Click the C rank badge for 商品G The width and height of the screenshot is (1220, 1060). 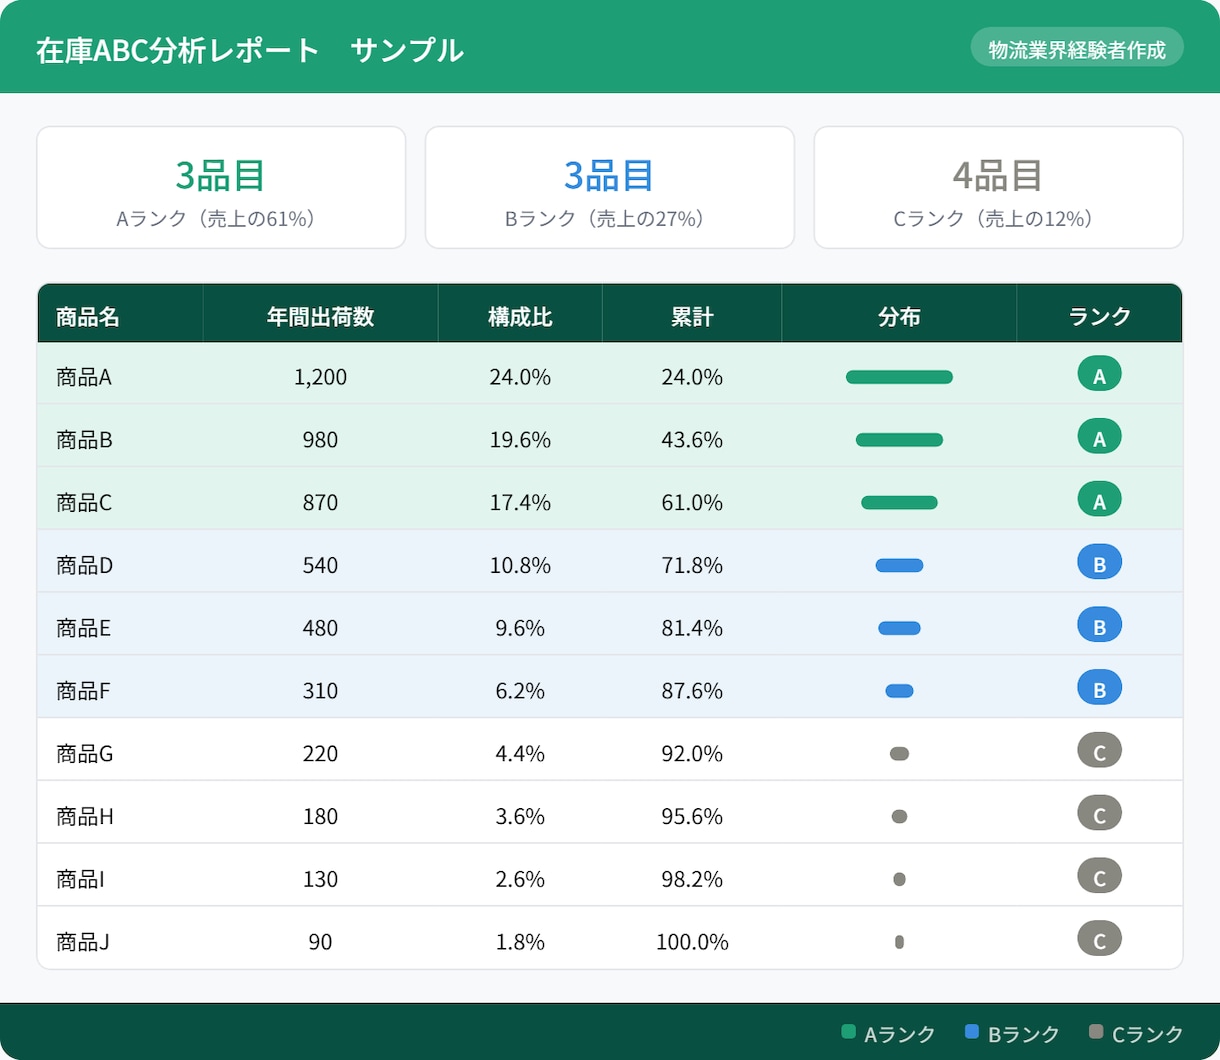click(1099, 751)
